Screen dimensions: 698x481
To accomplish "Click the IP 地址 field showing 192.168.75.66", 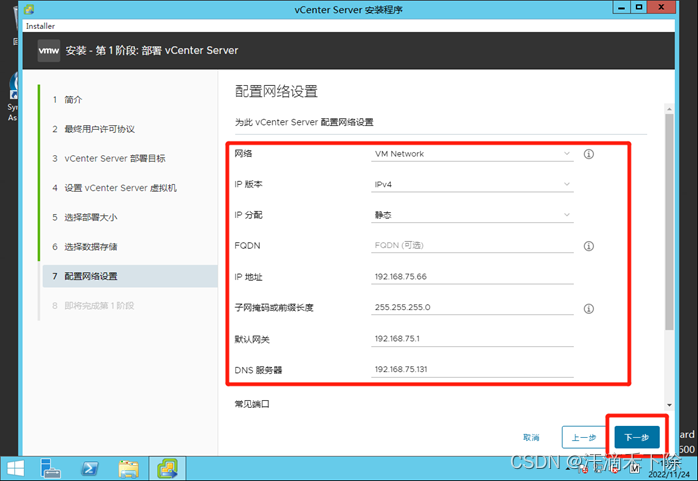I will [472, 276].
